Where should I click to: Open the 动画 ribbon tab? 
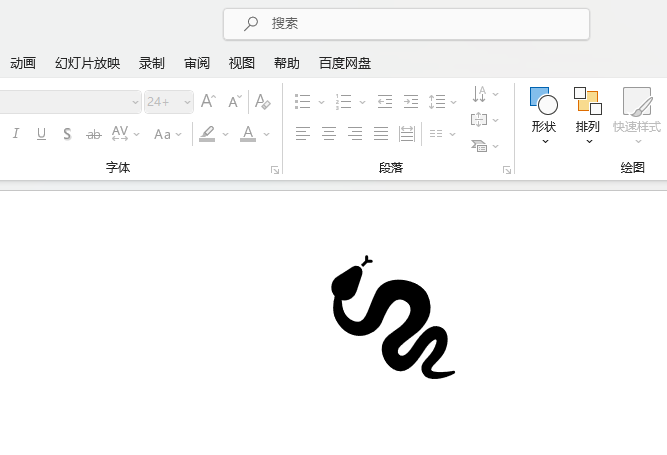coord(23,63)
